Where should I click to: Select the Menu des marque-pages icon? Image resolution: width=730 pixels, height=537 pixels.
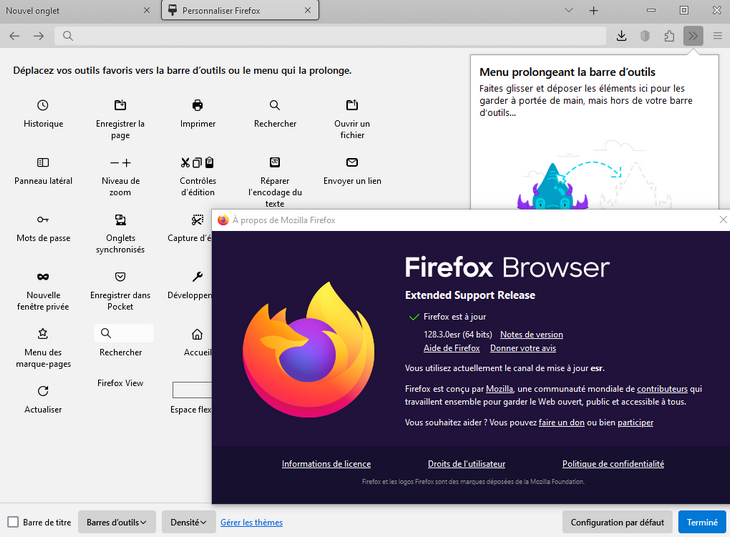(43, 333)
